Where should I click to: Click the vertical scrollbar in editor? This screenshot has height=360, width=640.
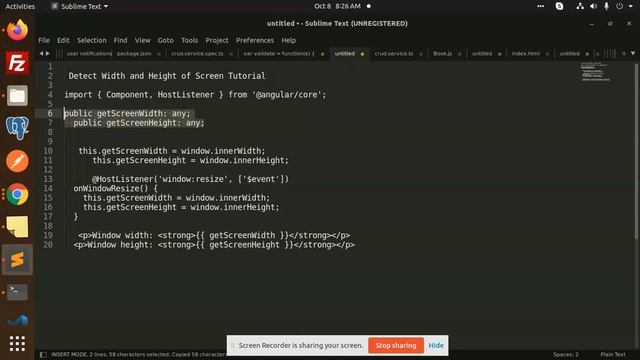pyautogui.click(x=636, y=151)
